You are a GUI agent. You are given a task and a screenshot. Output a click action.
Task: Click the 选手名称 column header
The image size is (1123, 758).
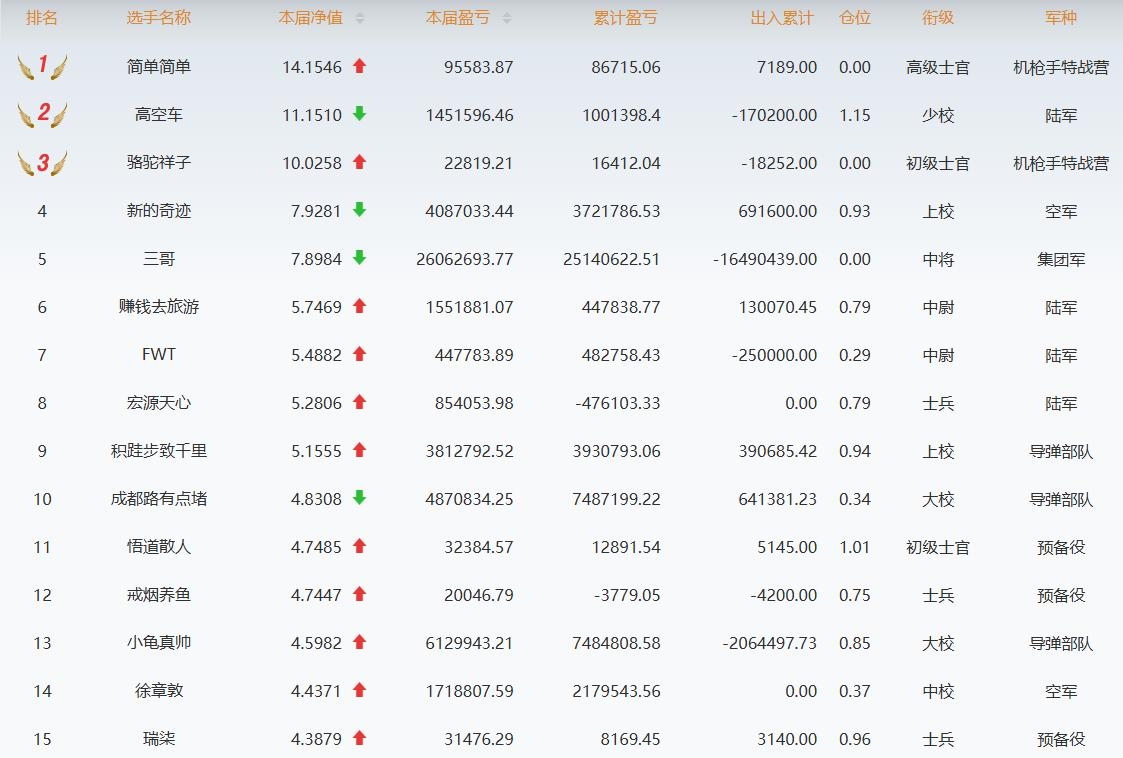[159, 18]
